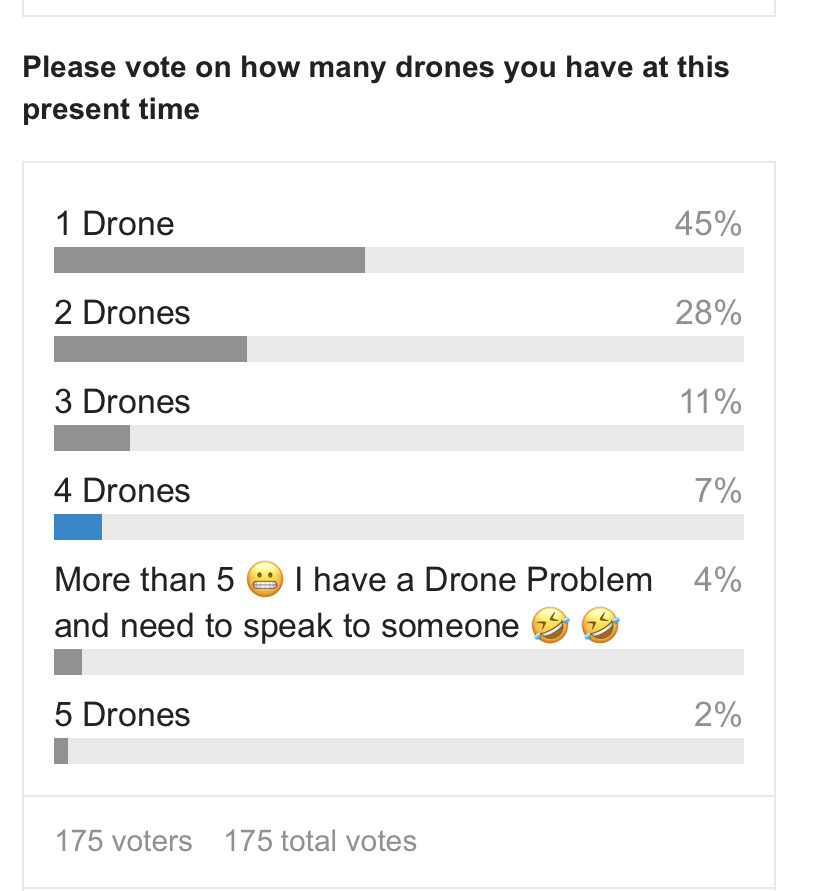This screenshot has width=828, height=891.
Task: Click the poll question heading text
Action: click(x=375, y=88)
